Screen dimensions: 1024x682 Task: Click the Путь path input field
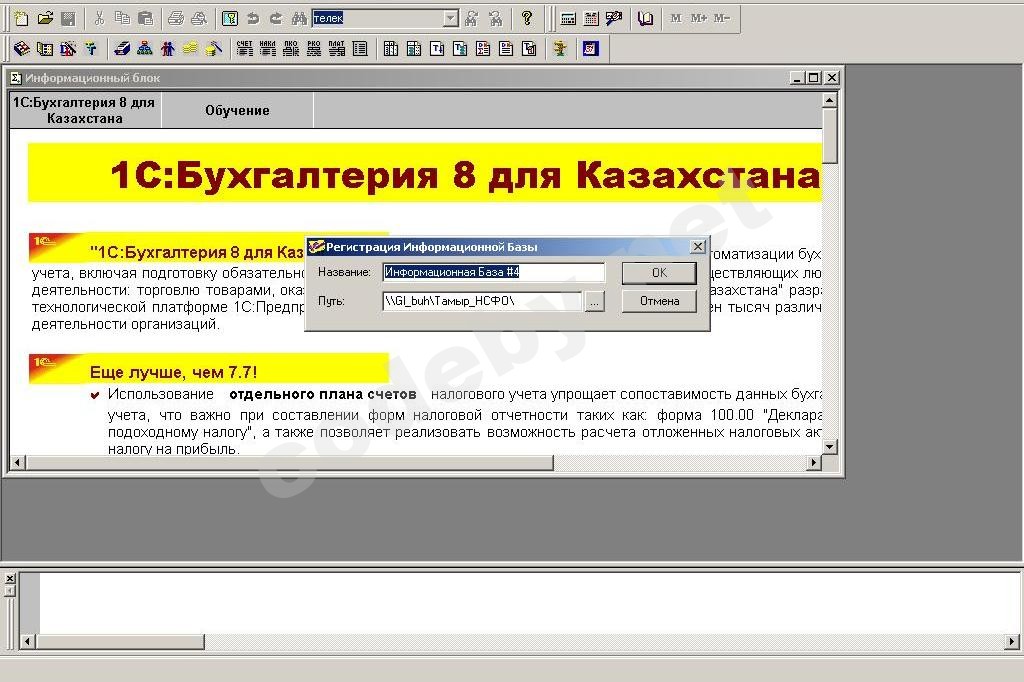click(482, 301)
